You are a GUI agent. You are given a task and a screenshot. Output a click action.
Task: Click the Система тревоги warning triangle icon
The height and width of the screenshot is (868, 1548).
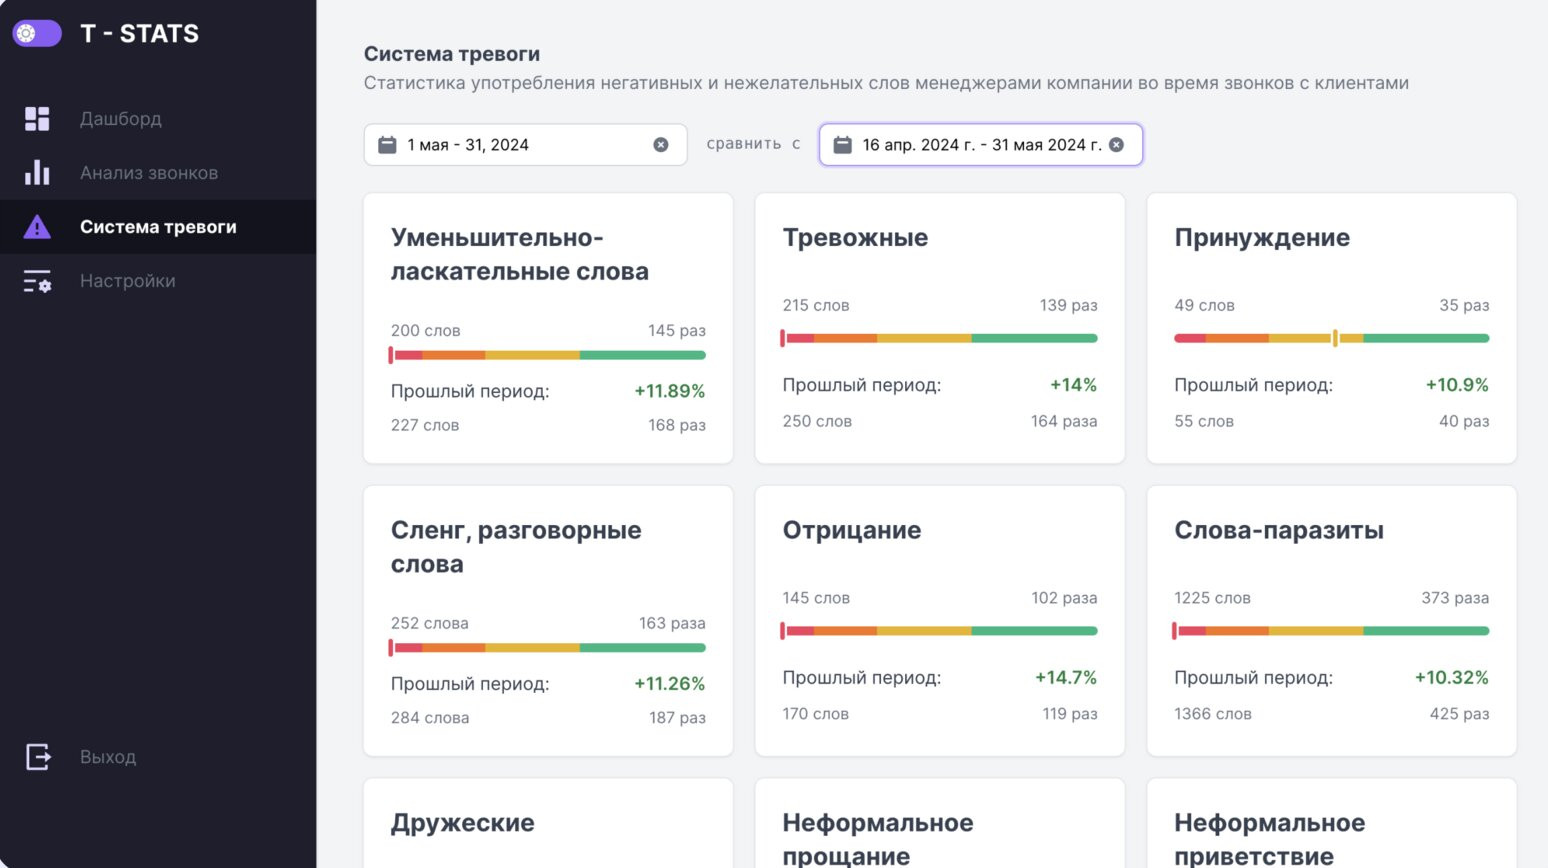coord(37,227)
